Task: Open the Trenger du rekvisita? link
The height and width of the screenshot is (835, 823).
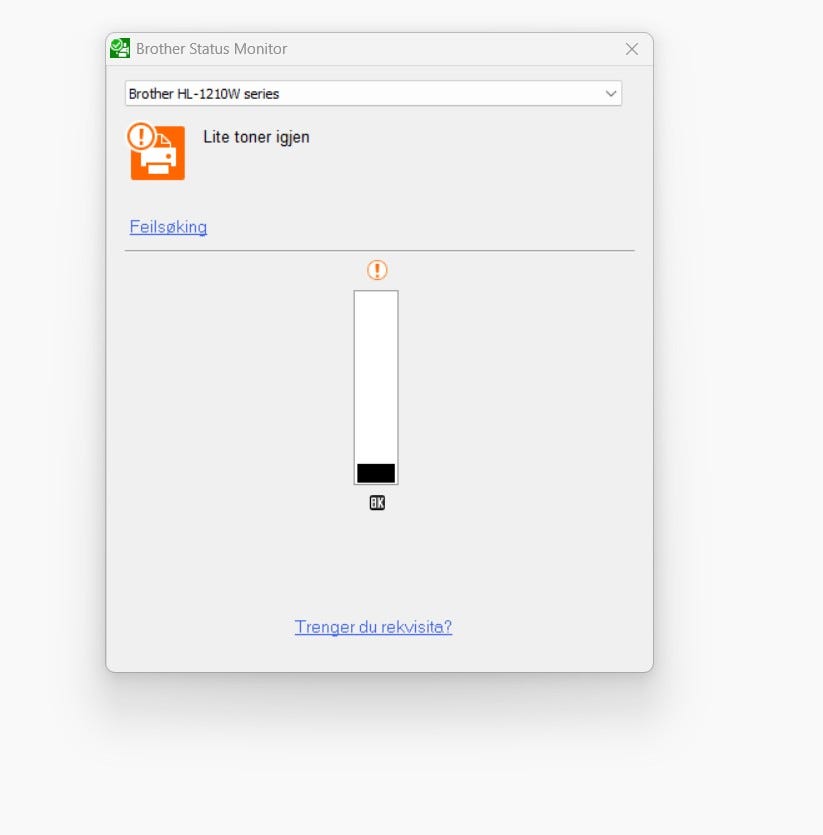Action: coord(373,627)
